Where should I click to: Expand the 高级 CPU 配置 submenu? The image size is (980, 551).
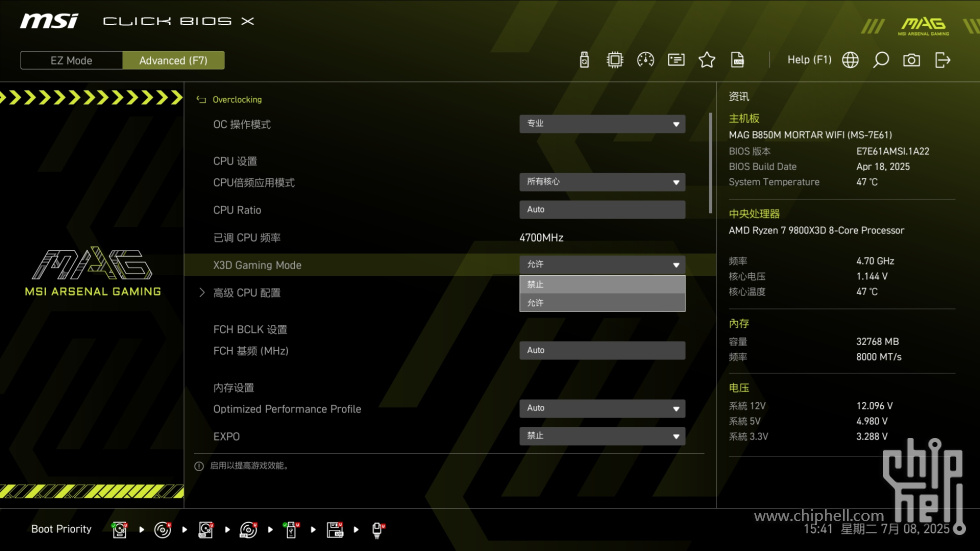pyautogui.click(x=246, y=292)
